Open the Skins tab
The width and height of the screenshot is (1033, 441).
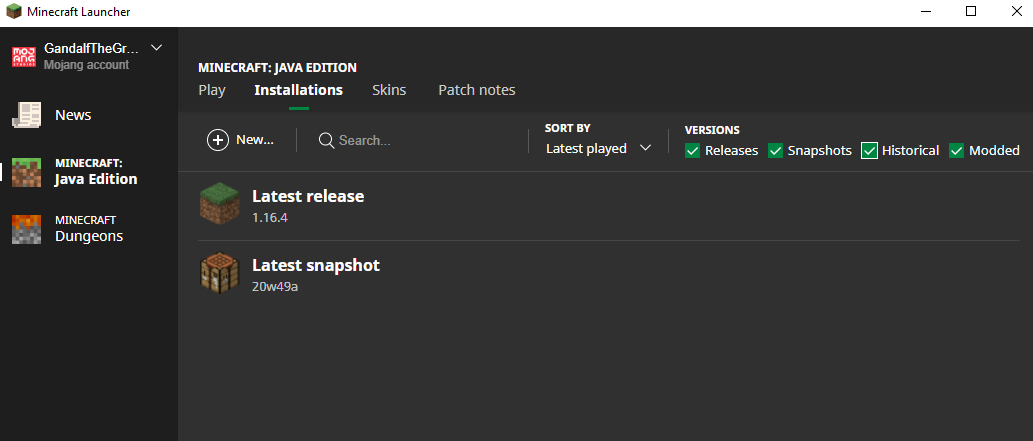(389, 90)
